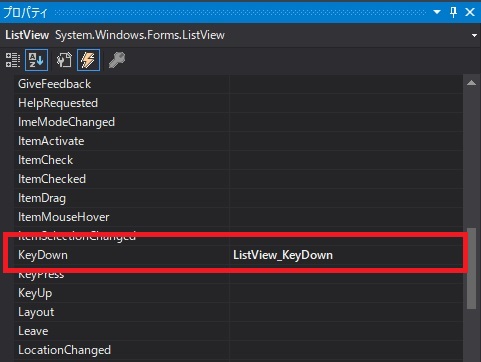This screenshot has height=362, width=481.
Task: Click the scroll up arrow of the event list
Action: (x=471, y=83)
